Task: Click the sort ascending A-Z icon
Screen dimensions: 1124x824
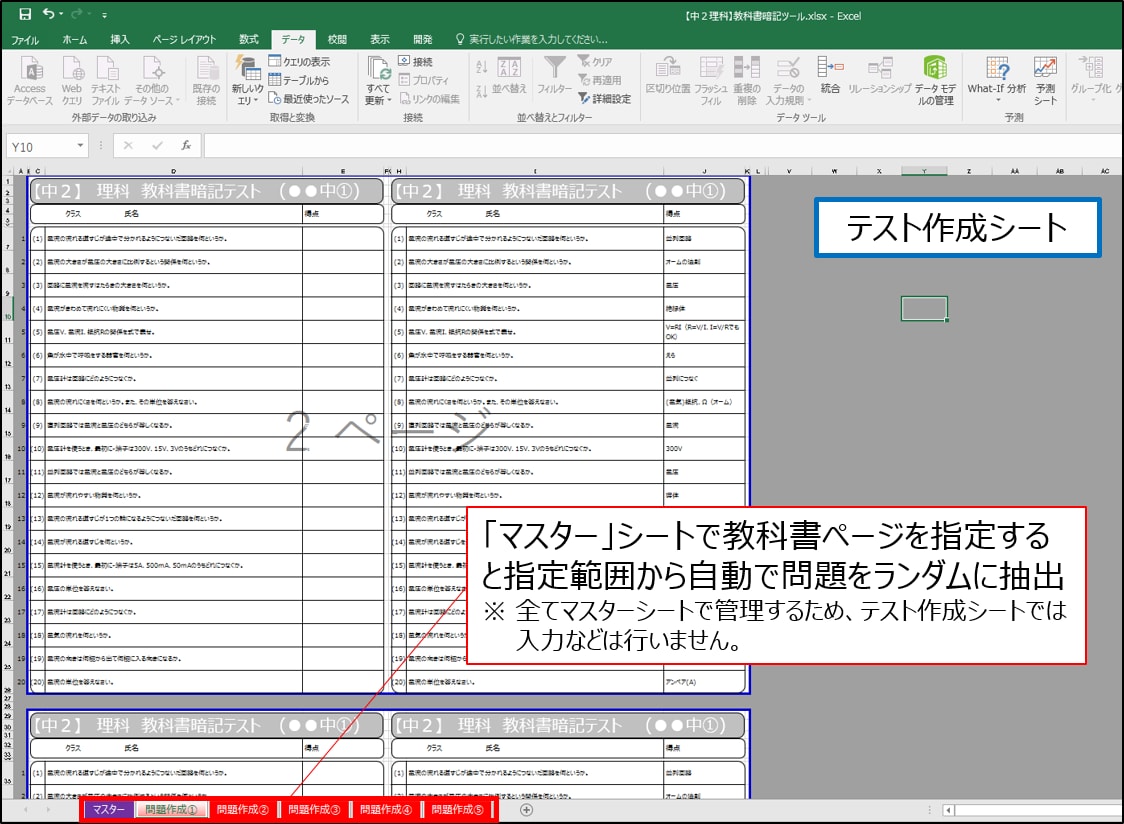Action: [x=482, y=67]
